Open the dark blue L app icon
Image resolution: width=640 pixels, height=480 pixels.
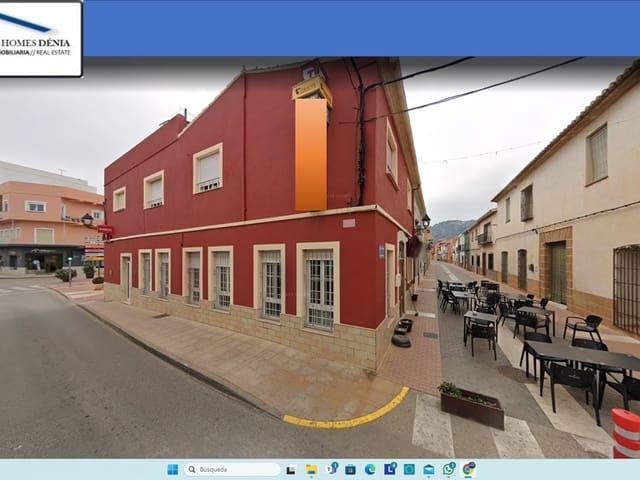(x=389, y=469)
